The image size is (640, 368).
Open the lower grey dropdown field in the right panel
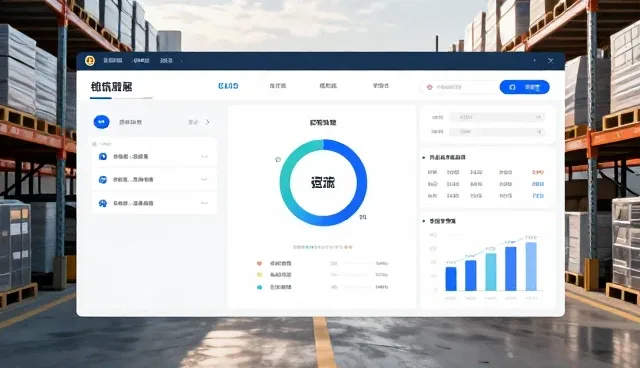(497, 132)
